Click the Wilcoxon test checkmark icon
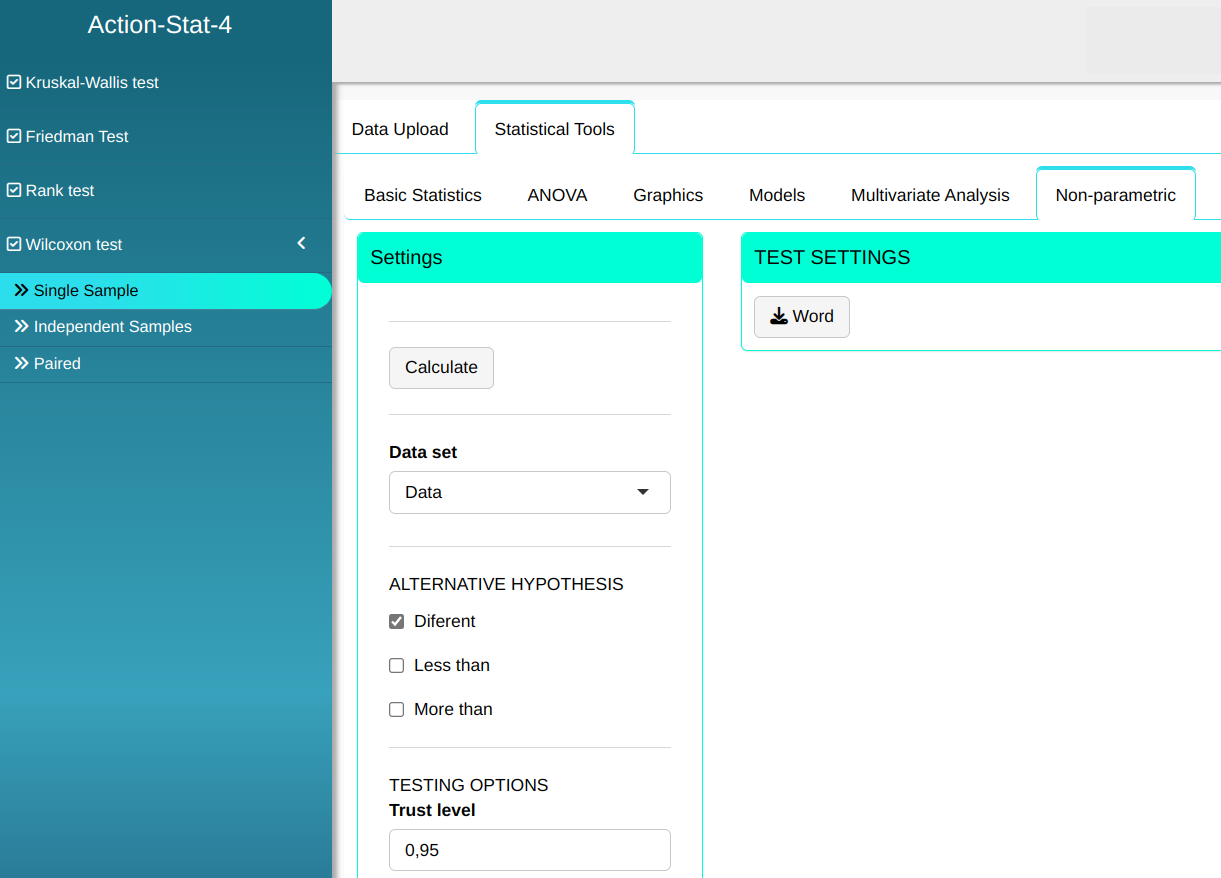Viewport: 1221px width, 878px height. click(14, 245)
